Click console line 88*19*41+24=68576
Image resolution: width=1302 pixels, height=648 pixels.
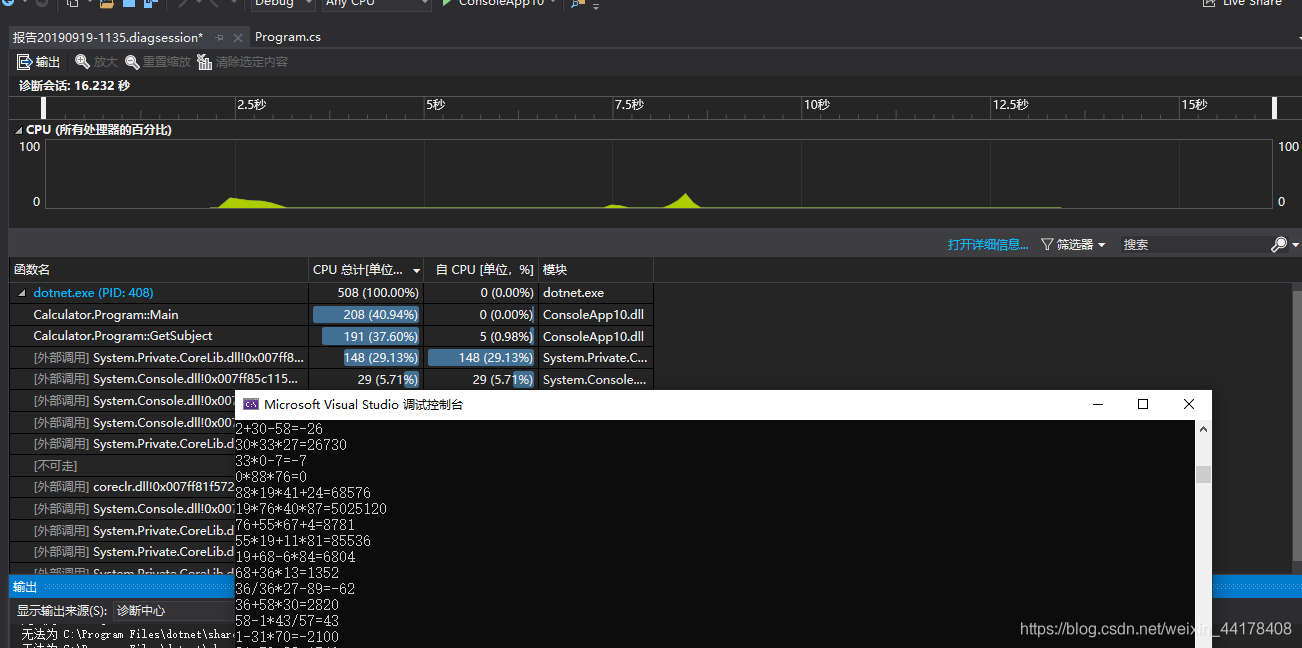click(x=303, y=493)
